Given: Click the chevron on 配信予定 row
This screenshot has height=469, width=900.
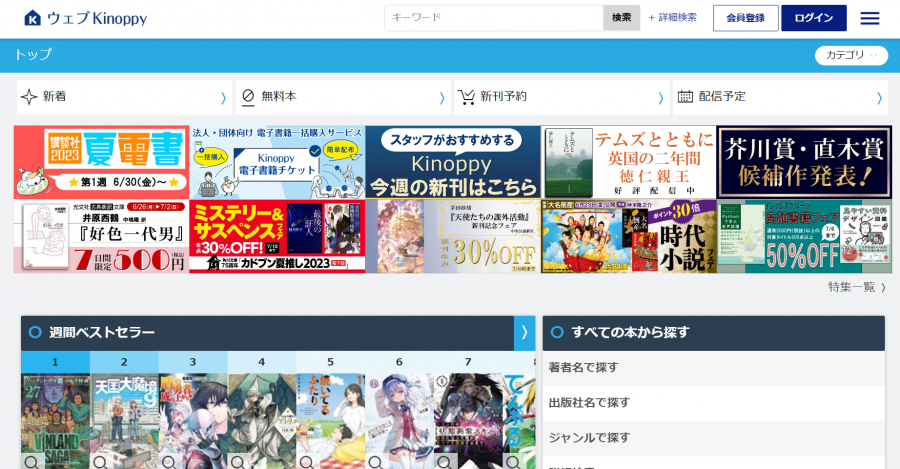Looking at the screenshot, I should coord(879,98).
